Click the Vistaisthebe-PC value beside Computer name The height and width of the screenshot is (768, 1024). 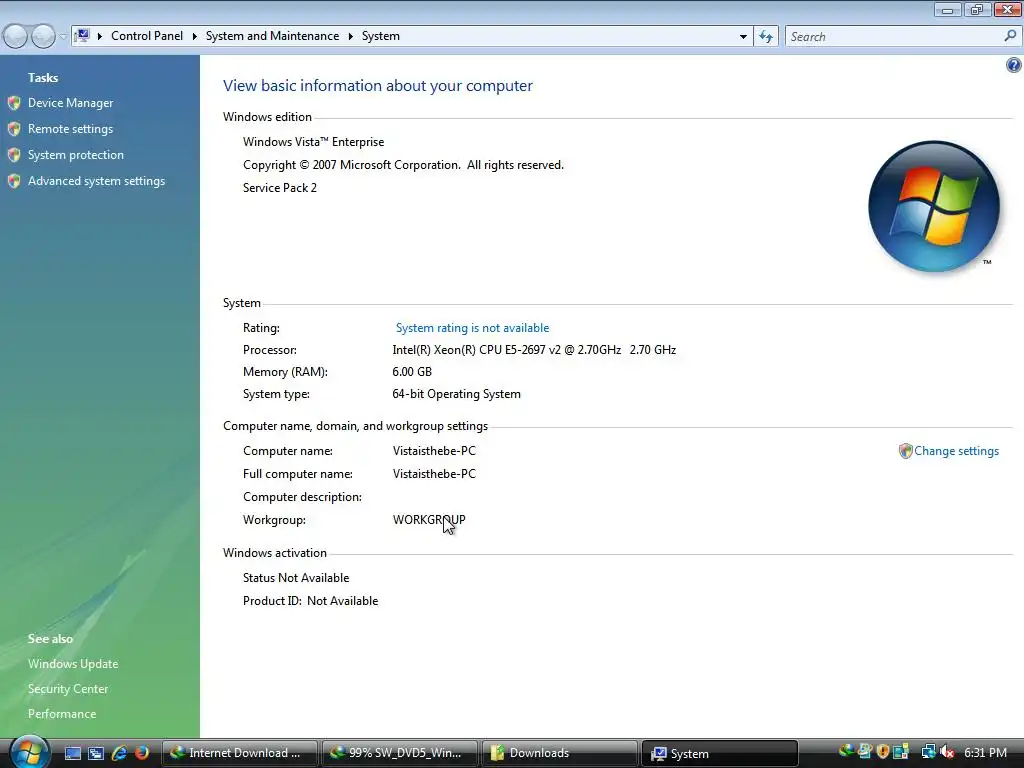pyautogui.click(x=434, y=451)
